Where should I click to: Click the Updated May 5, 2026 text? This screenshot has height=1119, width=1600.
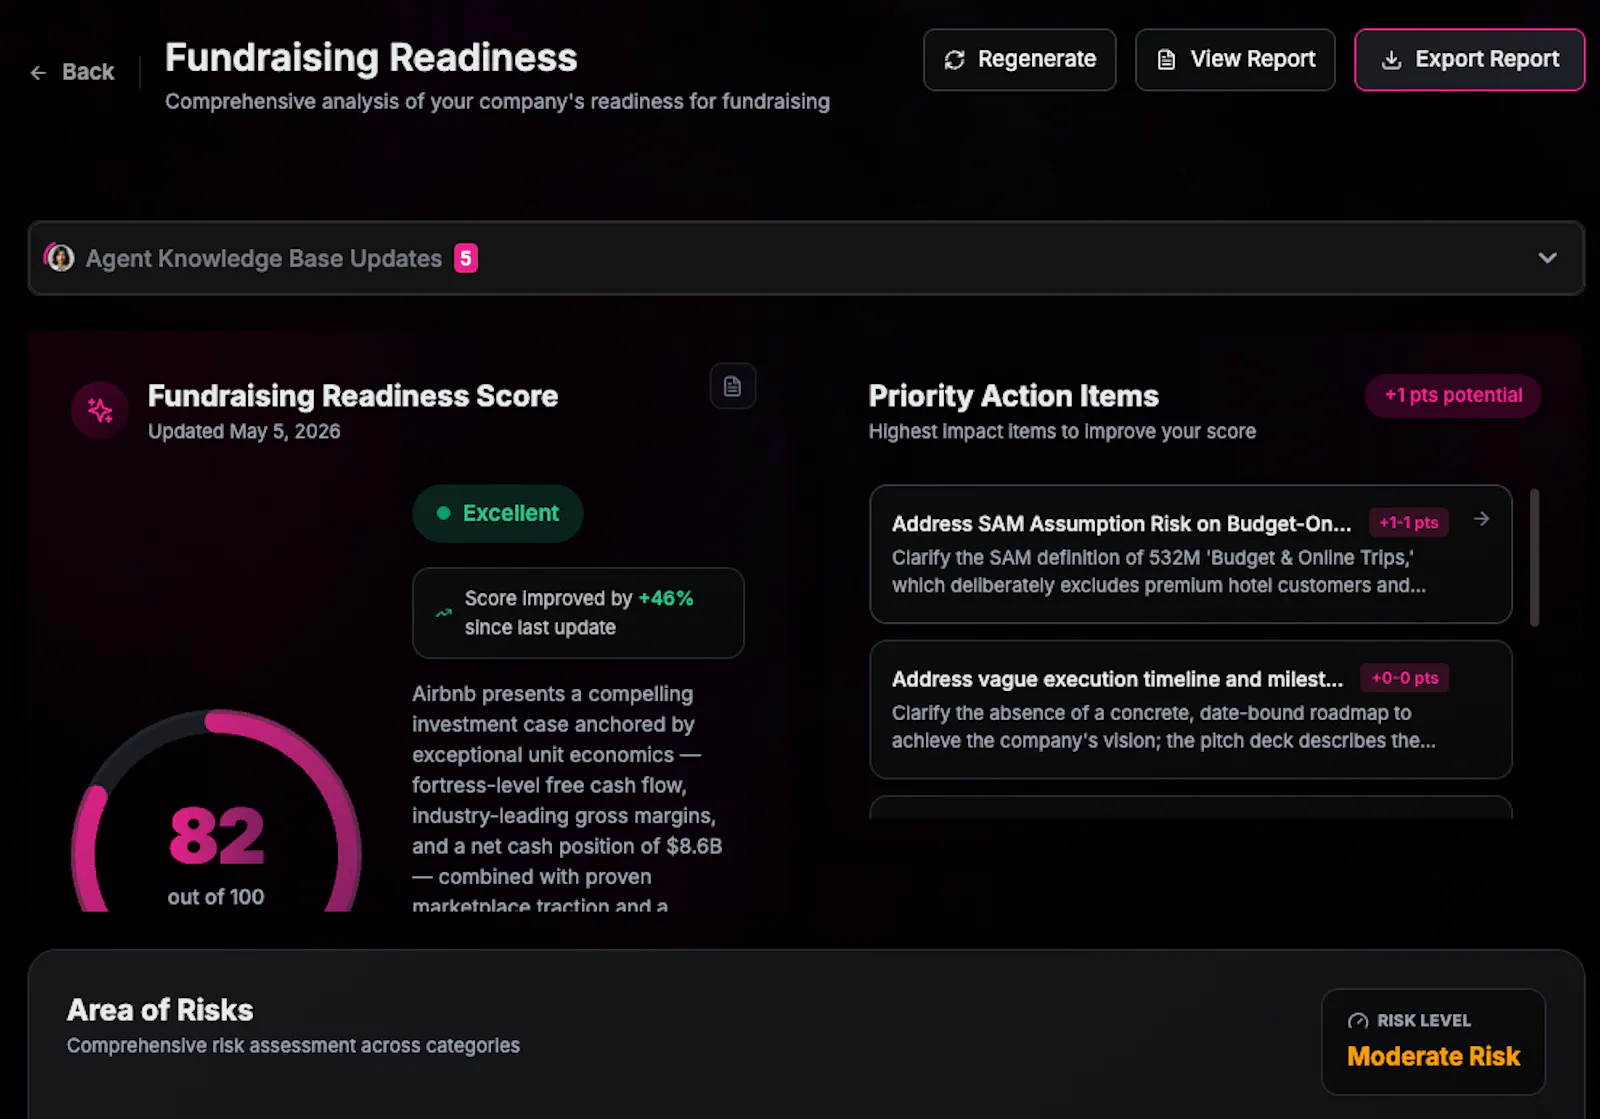coord(244,431)
